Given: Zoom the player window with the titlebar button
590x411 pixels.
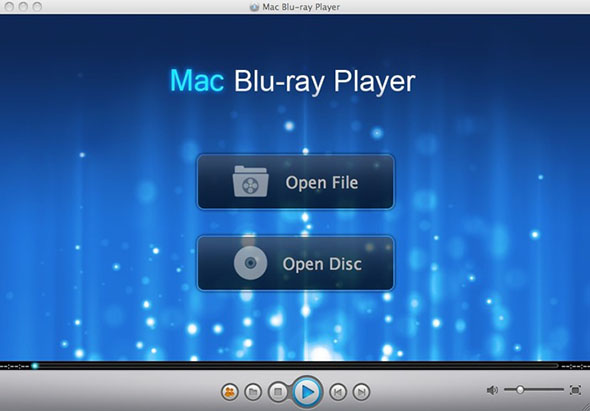Looking at the screenshot, I should 37,6.
